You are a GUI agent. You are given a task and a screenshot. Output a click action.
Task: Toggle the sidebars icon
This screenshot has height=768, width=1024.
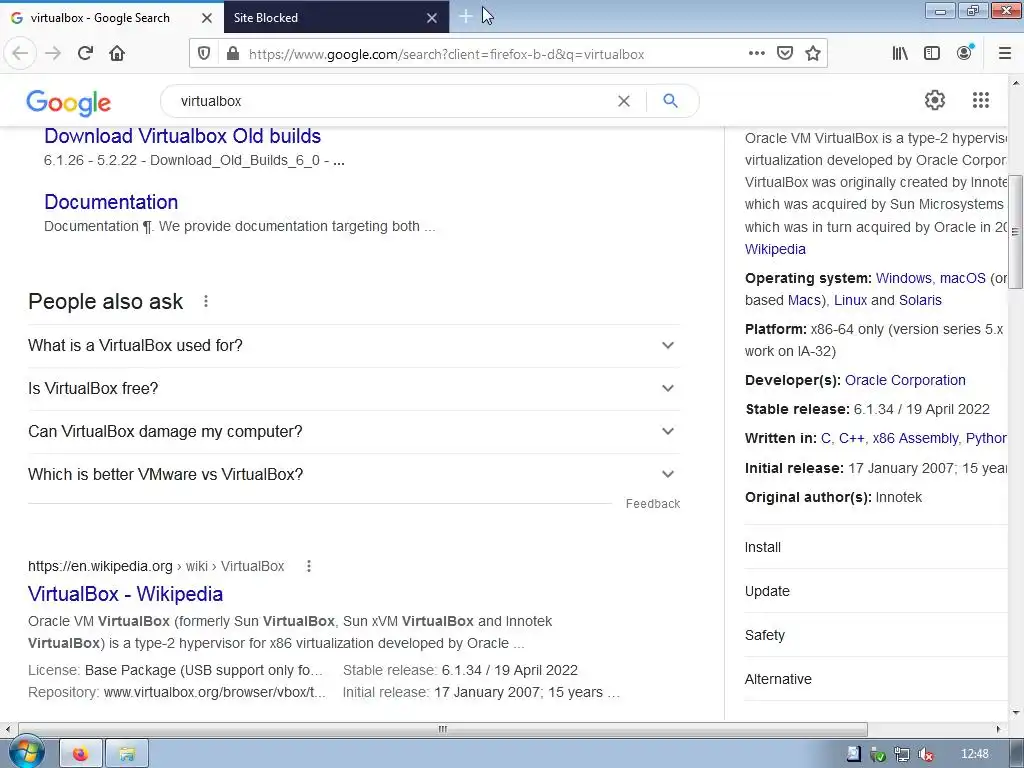coord(932,53)
